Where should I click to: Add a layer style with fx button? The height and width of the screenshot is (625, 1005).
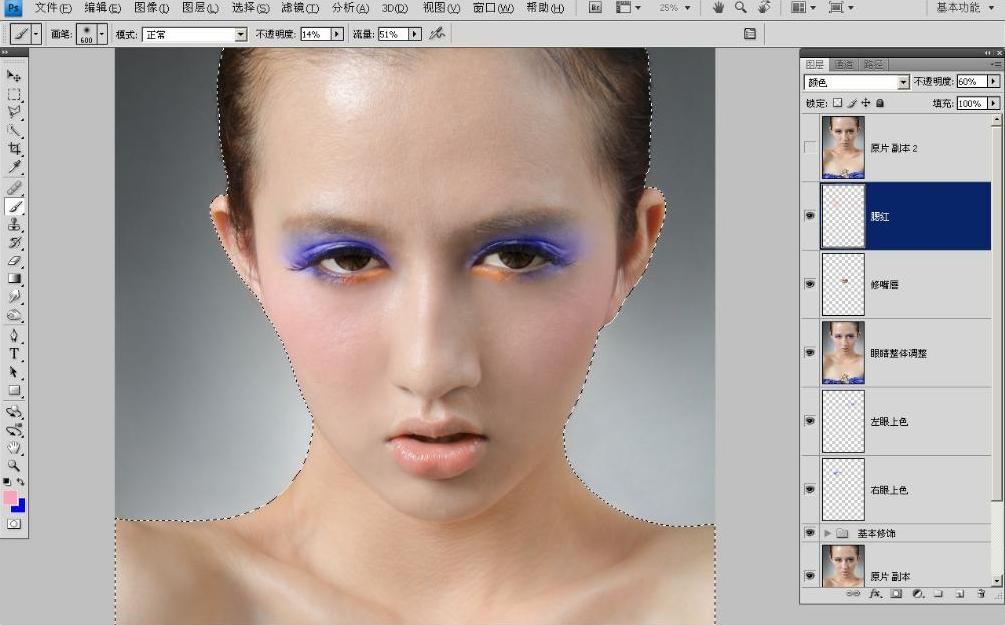875,594
